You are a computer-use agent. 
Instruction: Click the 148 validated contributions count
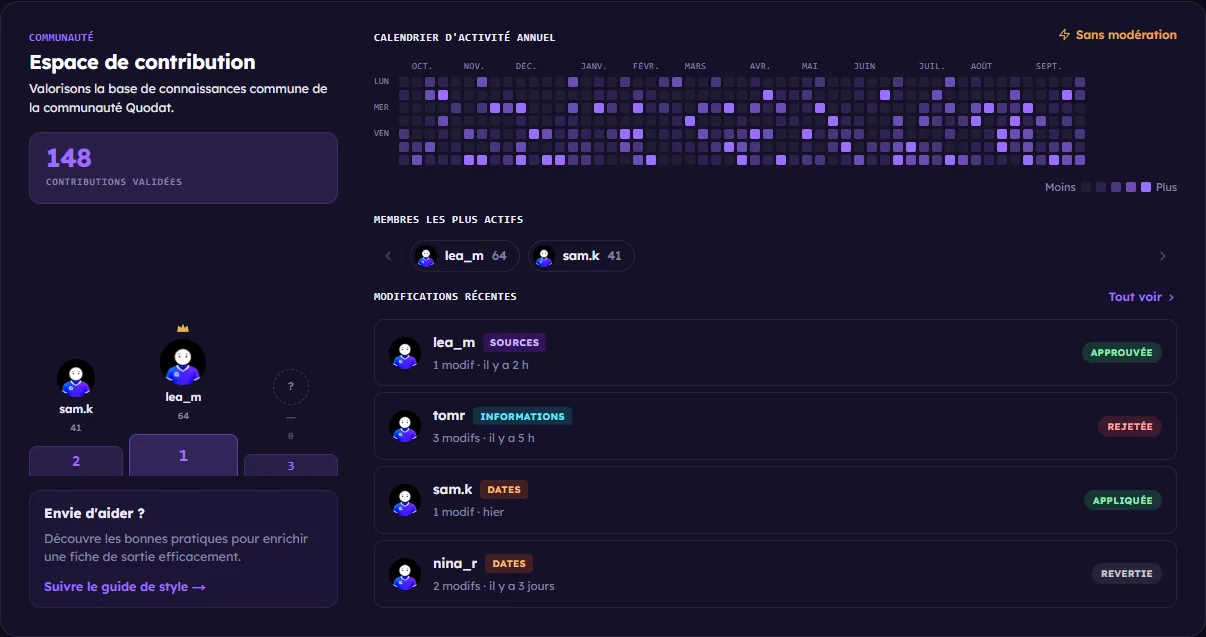(x=69, y=158)
